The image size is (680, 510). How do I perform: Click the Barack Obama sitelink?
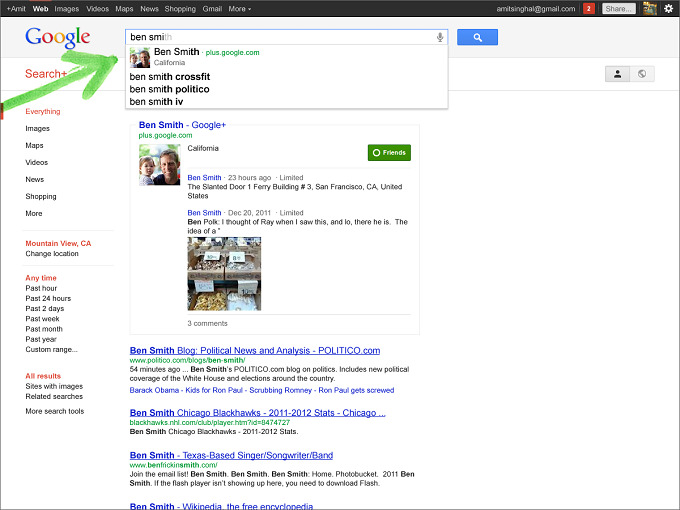[154, 390]
